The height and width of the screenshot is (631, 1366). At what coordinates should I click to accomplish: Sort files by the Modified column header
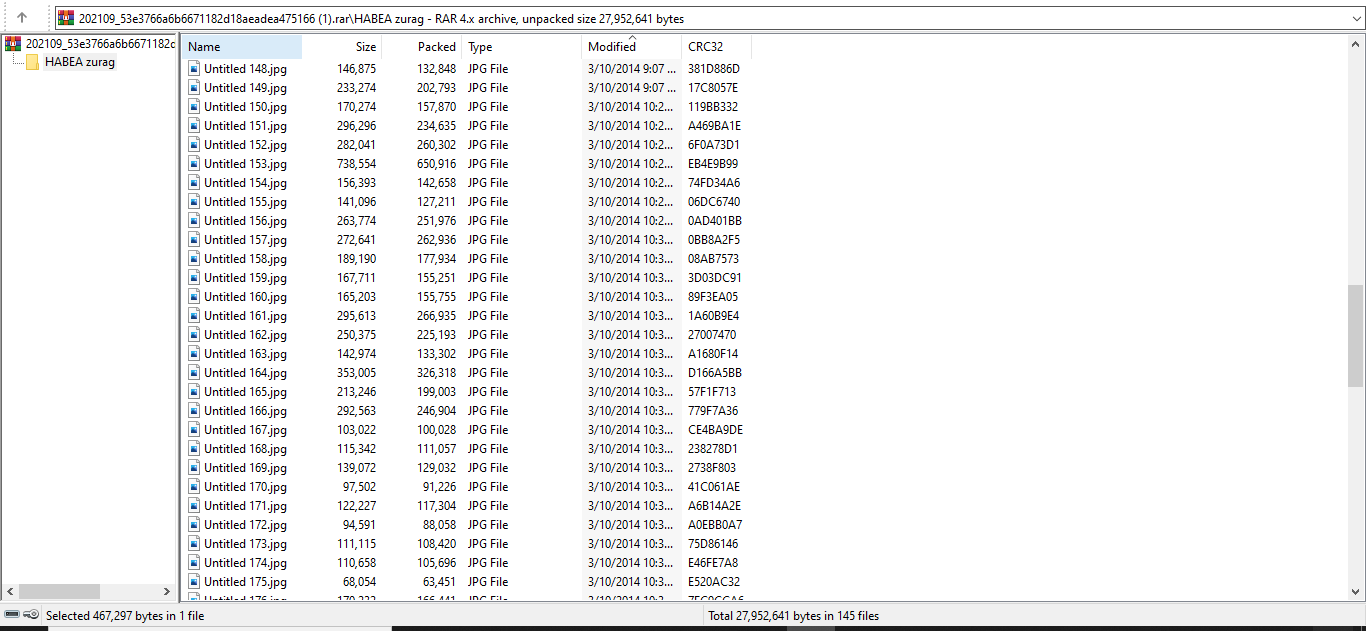point(632,47)
